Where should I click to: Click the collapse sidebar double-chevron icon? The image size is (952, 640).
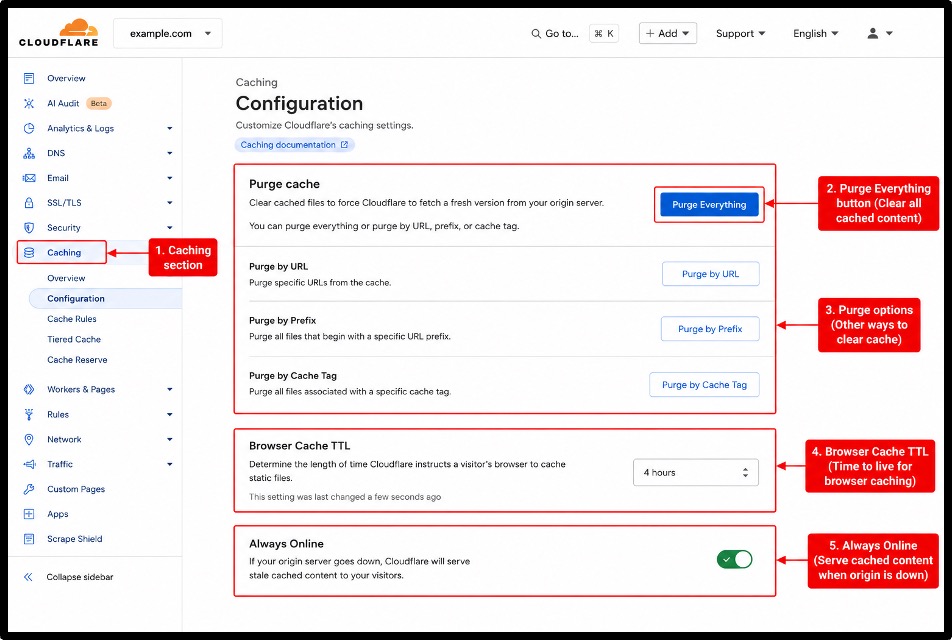(28, 577)
